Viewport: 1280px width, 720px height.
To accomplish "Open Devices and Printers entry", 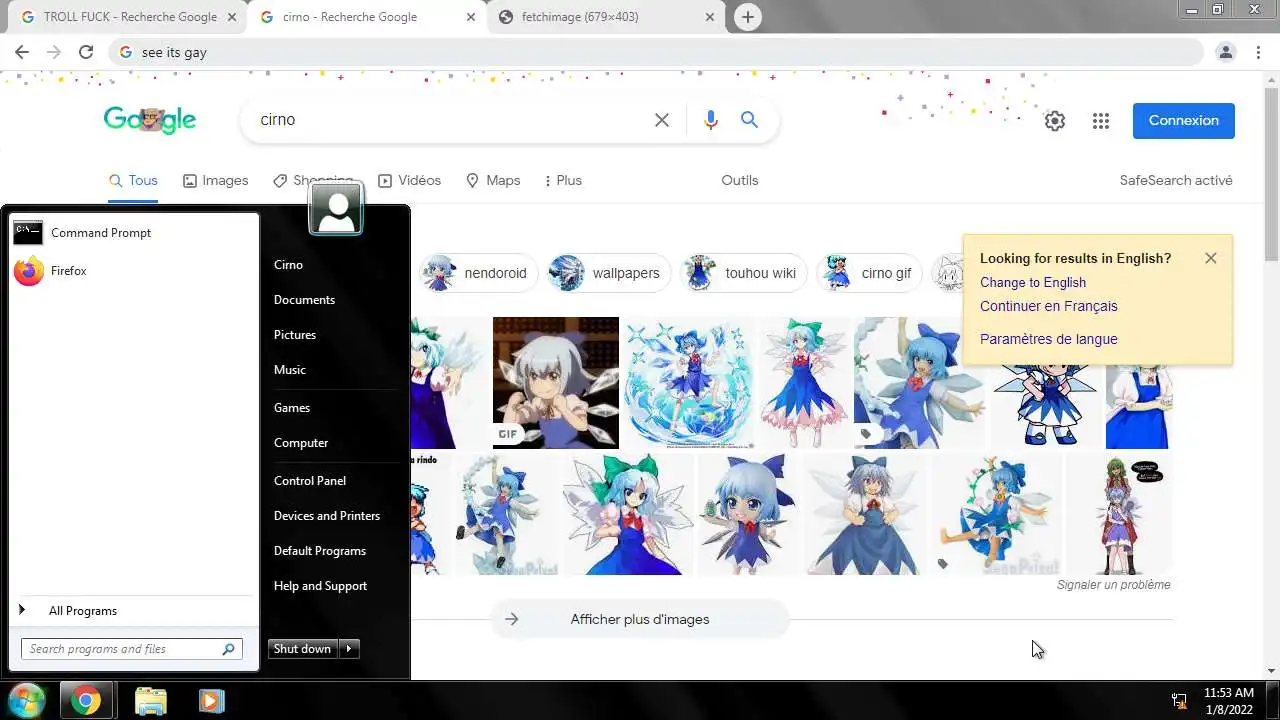I will (x=327, y=516).
